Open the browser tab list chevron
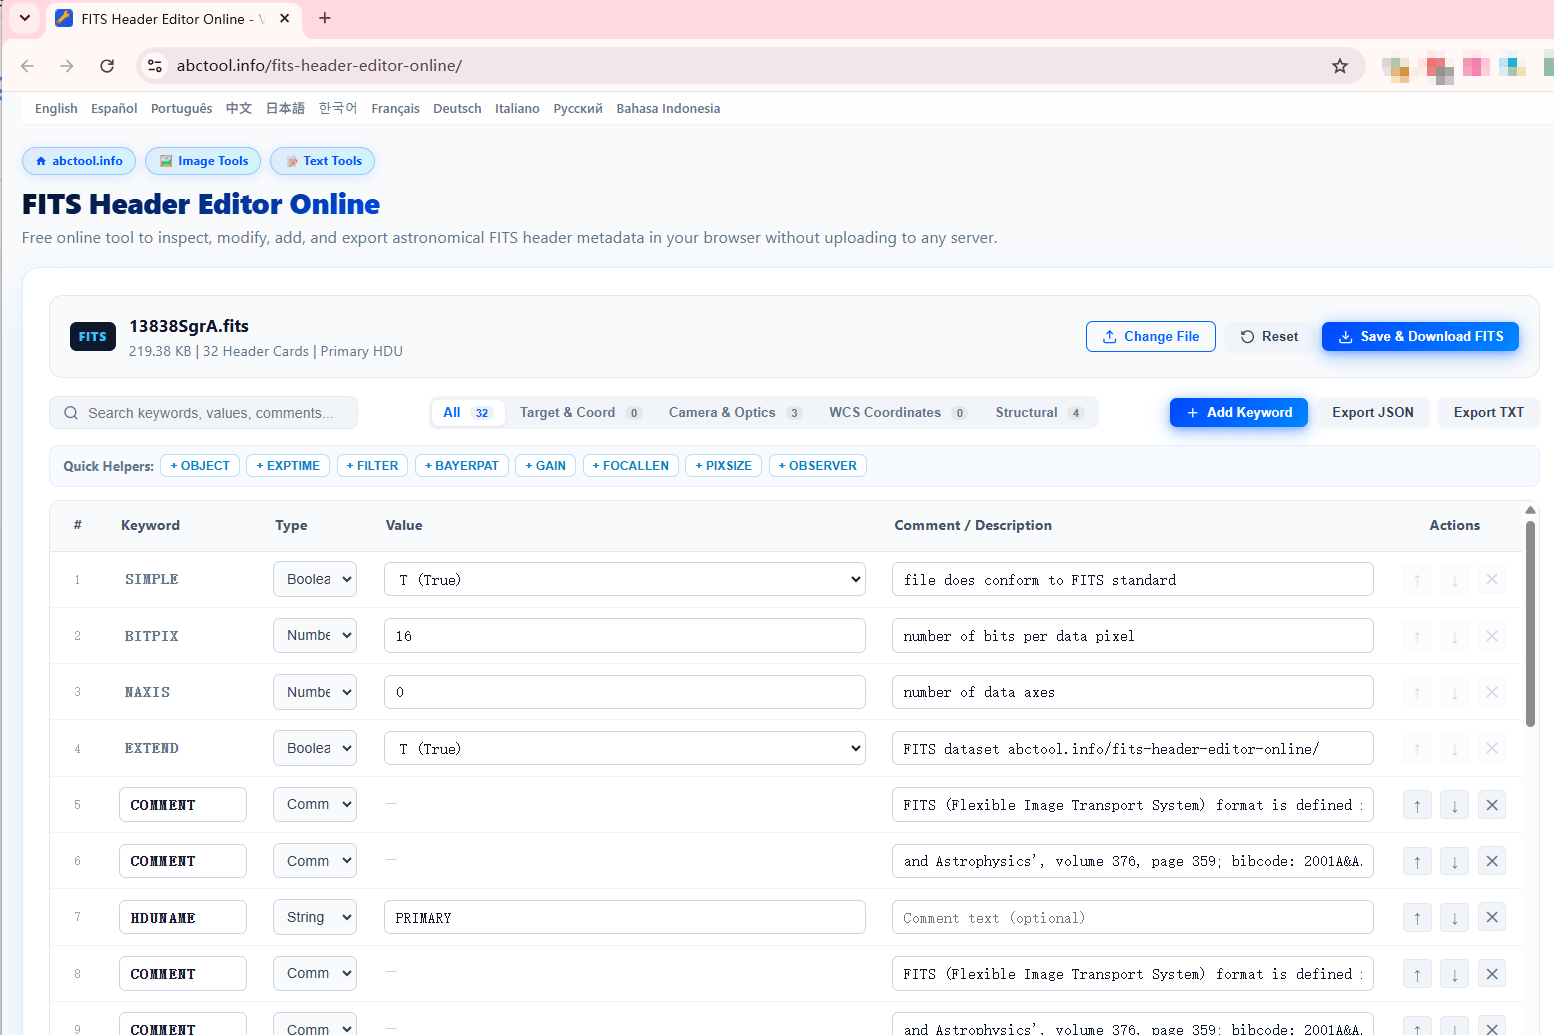The width and height of the screenshot is (1554, 1035). [25, 18]
